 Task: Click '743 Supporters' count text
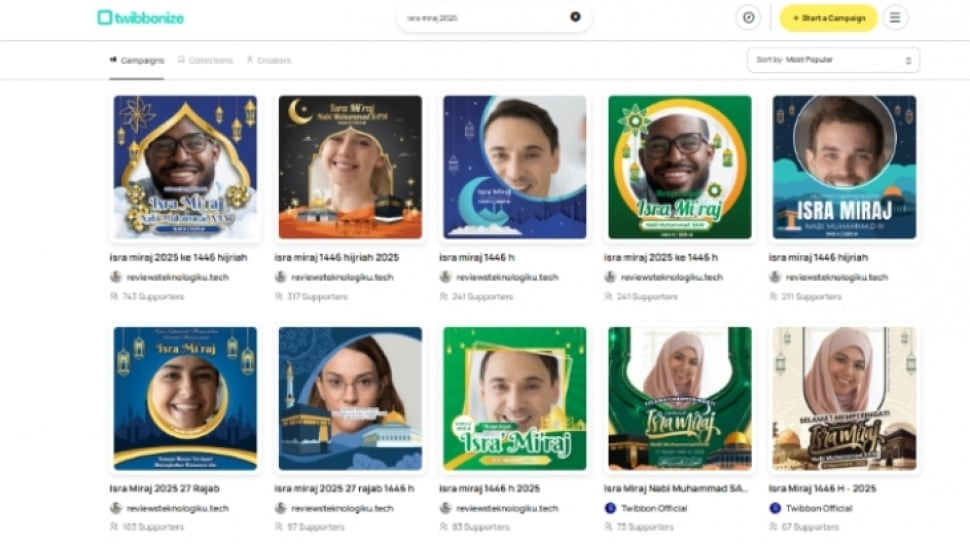(153, 297)
